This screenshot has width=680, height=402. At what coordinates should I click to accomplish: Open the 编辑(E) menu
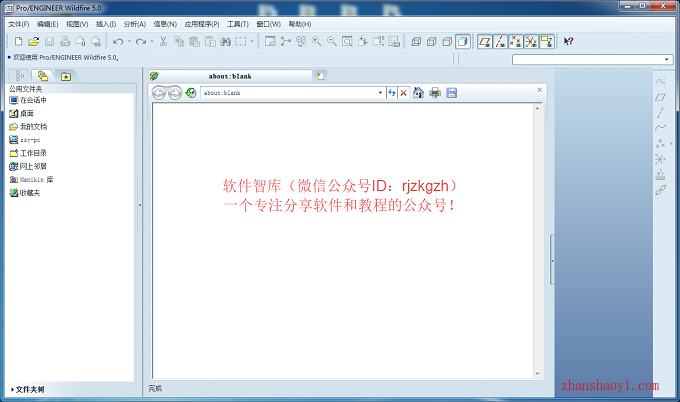tap(47, 24)
